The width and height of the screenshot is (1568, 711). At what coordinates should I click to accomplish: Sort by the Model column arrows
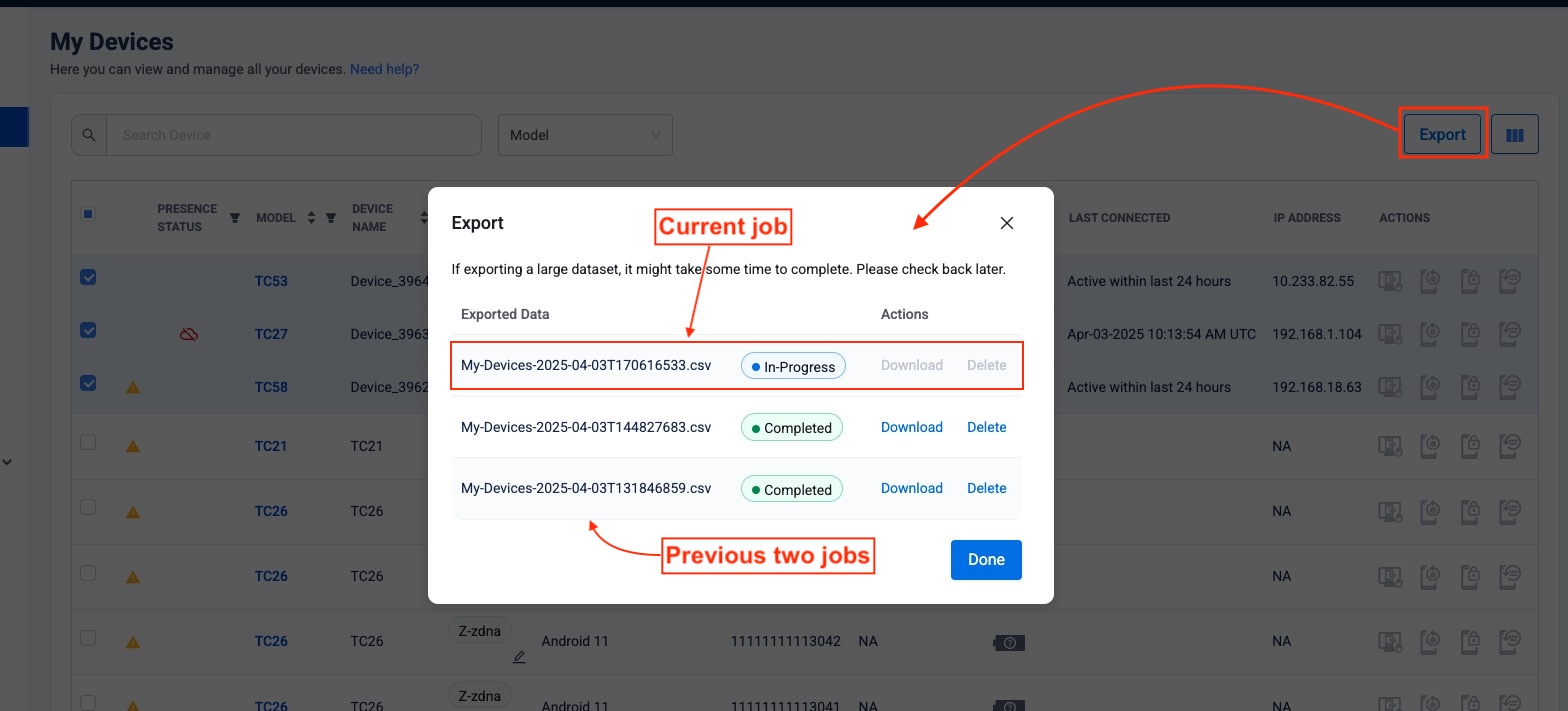pyautogui.click(x=311, y=218)
